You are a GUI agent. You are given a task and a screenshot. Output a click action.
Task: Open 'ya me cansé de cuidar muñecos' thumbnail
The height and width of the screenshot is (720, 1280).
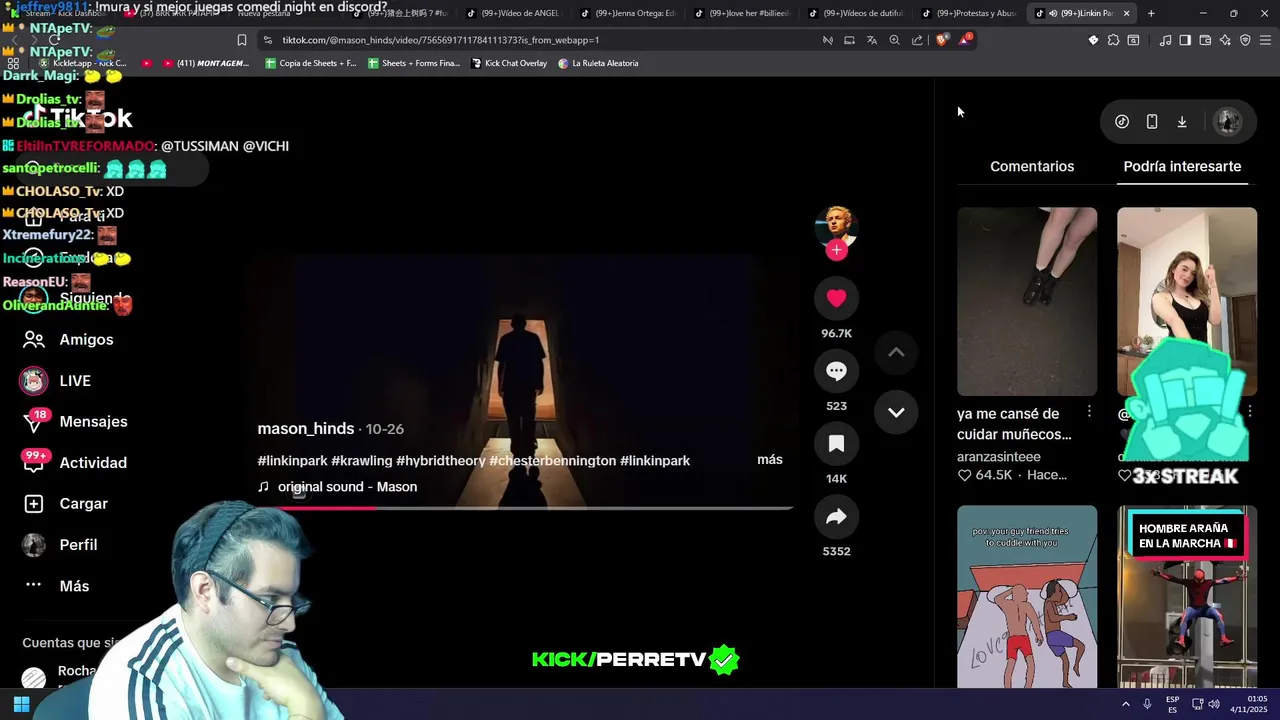[x=1027, y=301]
